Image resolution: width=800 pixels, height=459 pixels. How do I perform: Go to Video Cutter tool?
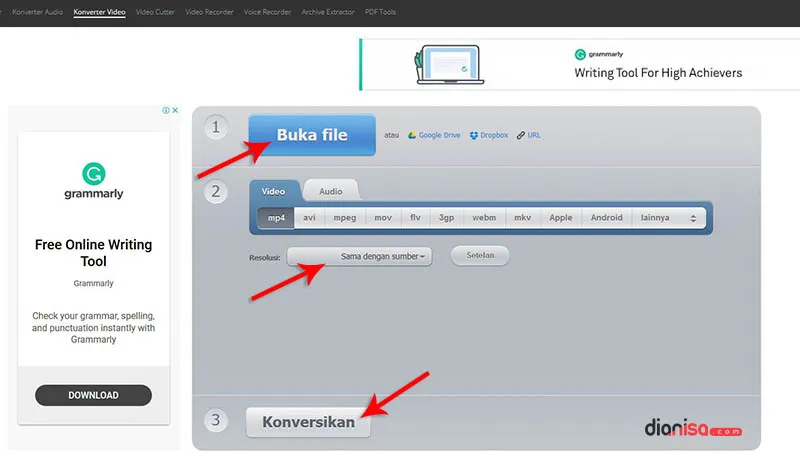(x=155, y=12)
